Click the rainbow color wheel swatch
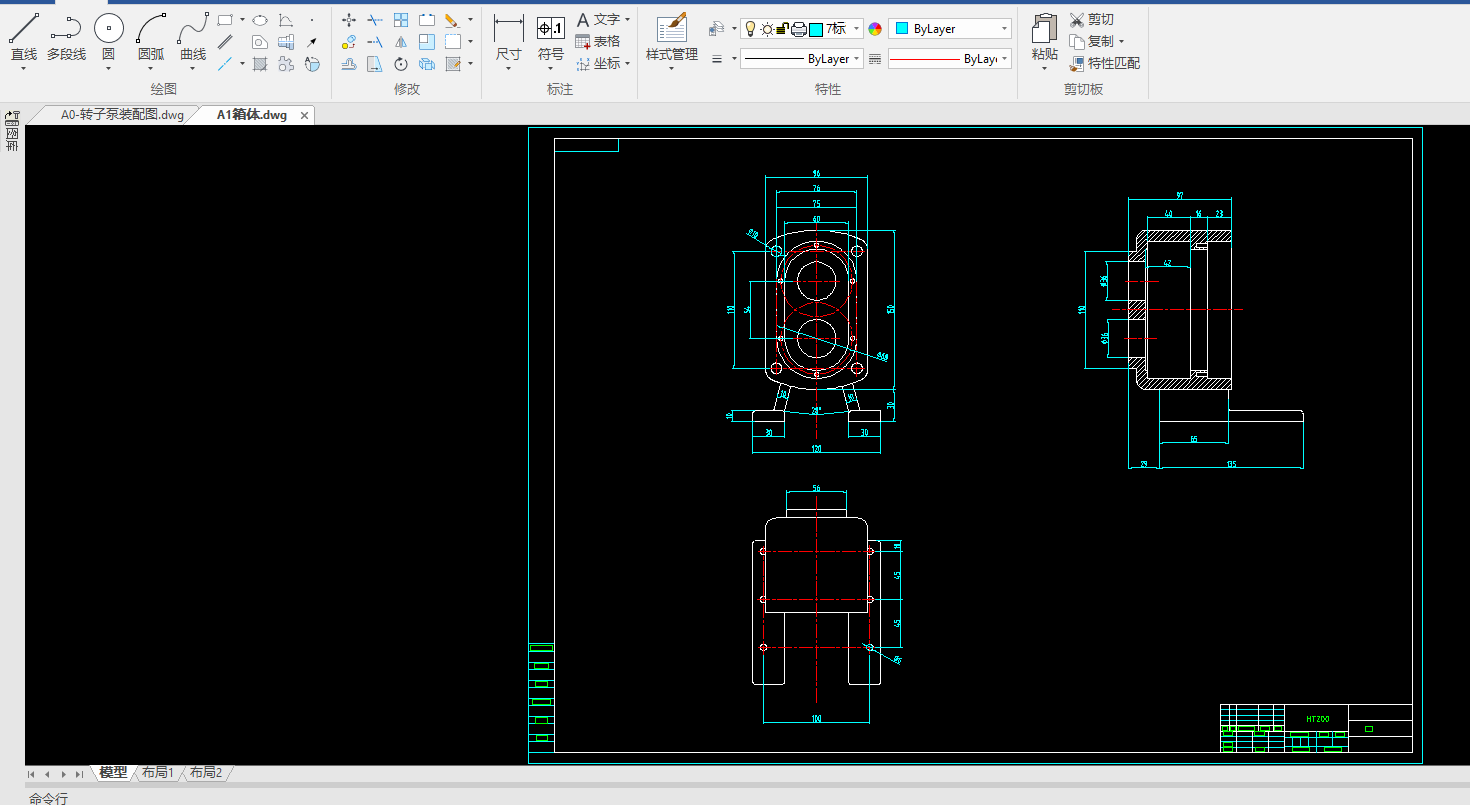This screenshot has height=805, width=1470. point(875,29)
